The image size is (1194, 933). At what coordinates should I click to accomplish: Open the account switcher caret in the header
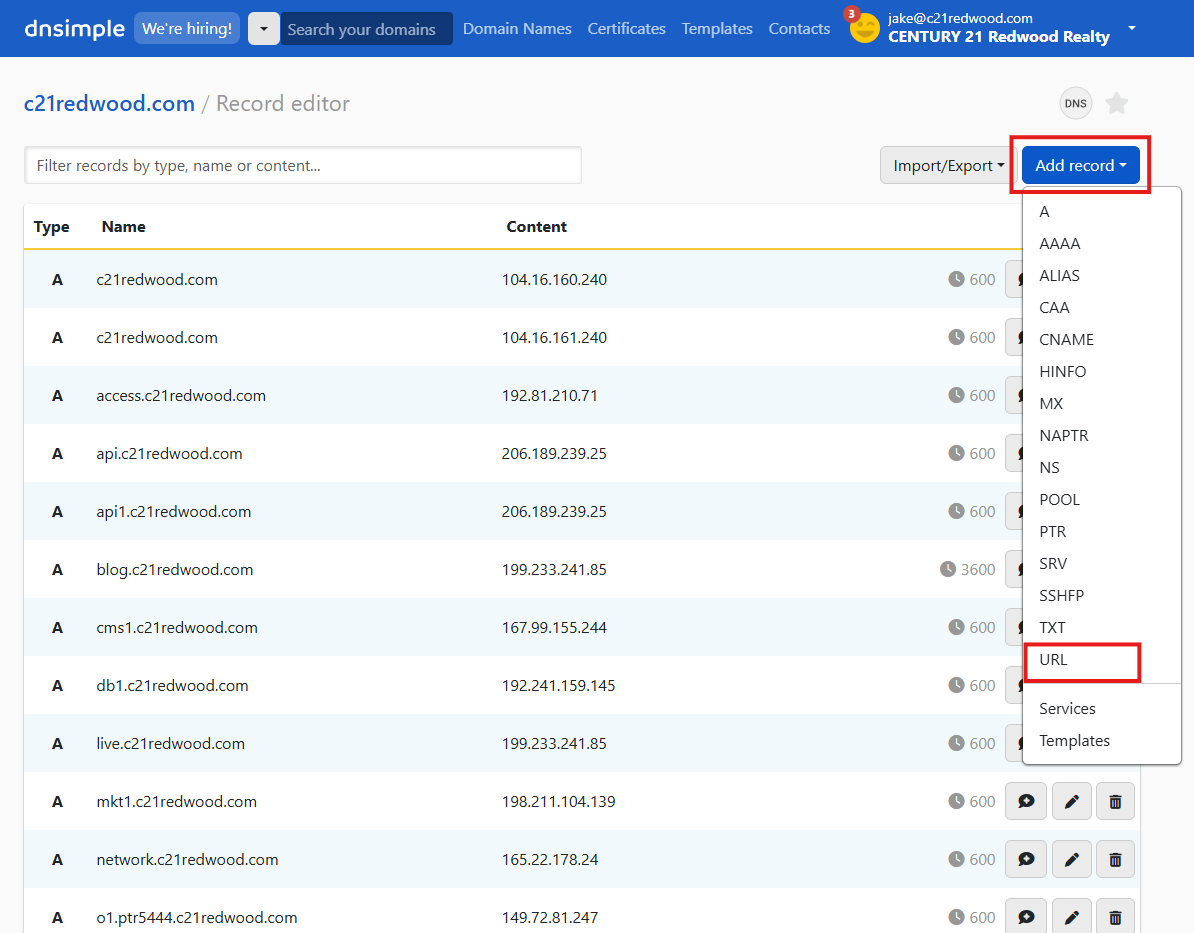[x=1132, y=28]
